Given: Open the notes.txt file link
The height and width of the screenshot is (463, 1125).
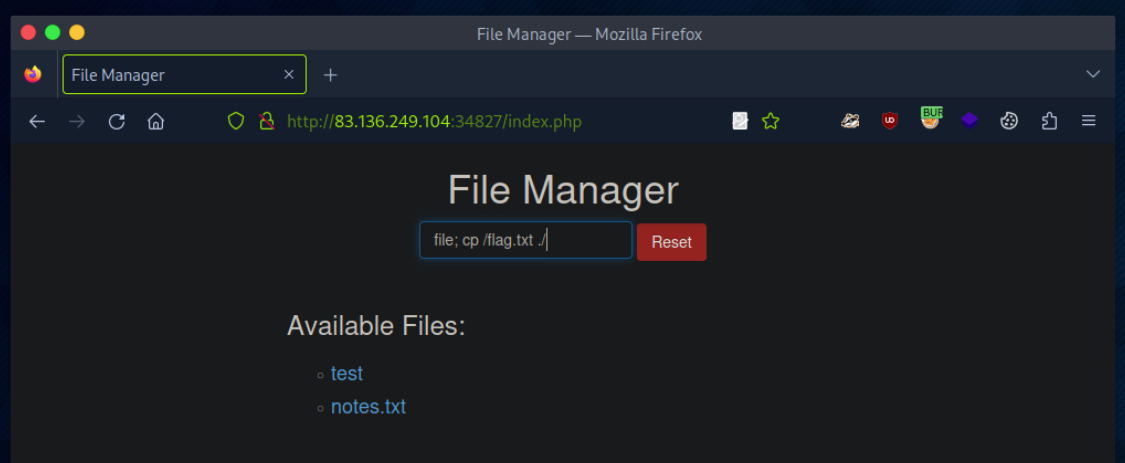Looking at the screenshot, I should pos(368,407).
